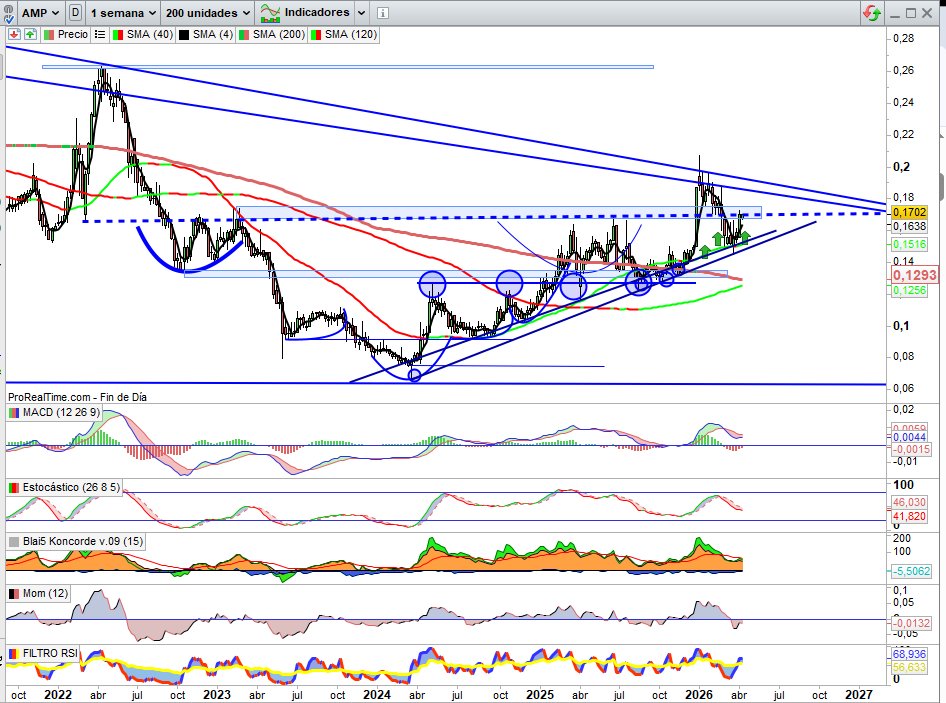The height and width of the screenshot is (703, 946).
Task: Click the yellow 0,1702 price label
Action: (x=909, y=212)
